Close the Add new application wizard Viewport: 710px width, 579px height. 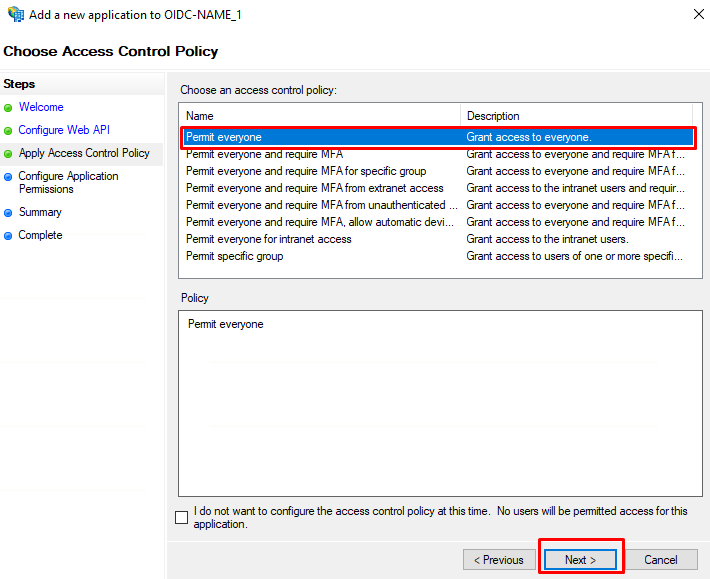coord(699,14)
